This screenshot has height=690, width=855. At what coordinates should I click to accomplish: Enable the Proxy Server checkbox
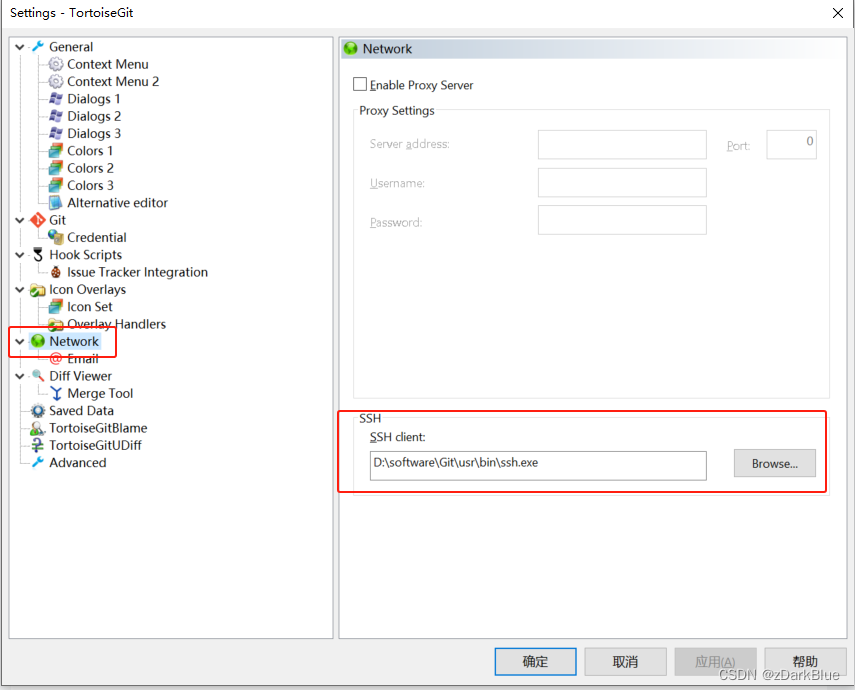[360, 85]
